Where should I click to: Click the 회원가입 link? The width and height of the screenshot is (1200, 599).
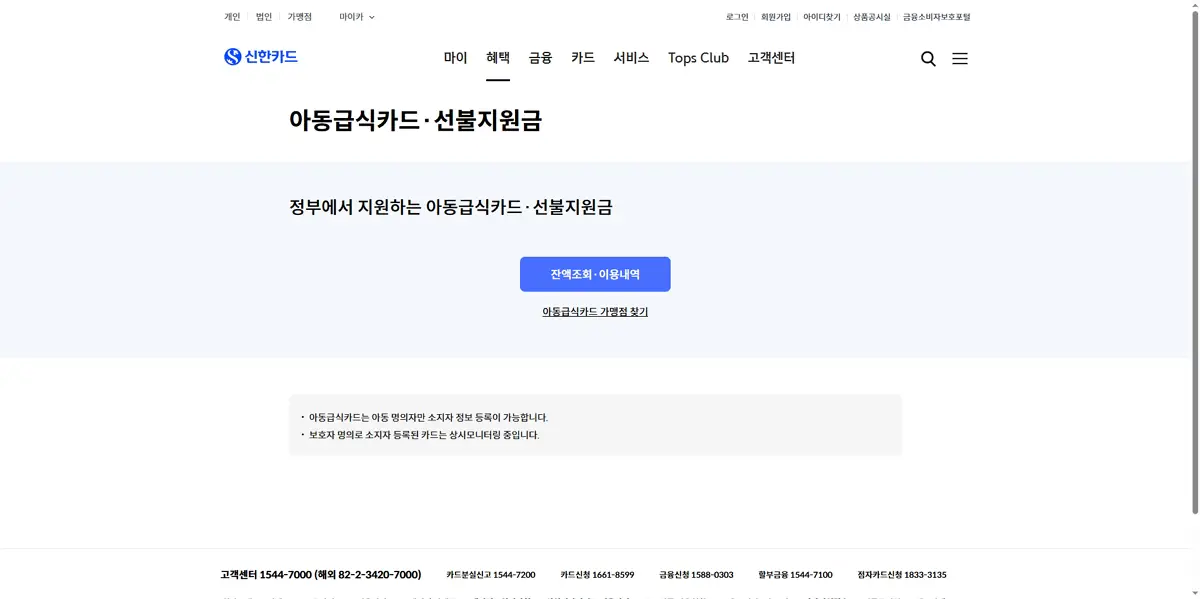(776, 17)
